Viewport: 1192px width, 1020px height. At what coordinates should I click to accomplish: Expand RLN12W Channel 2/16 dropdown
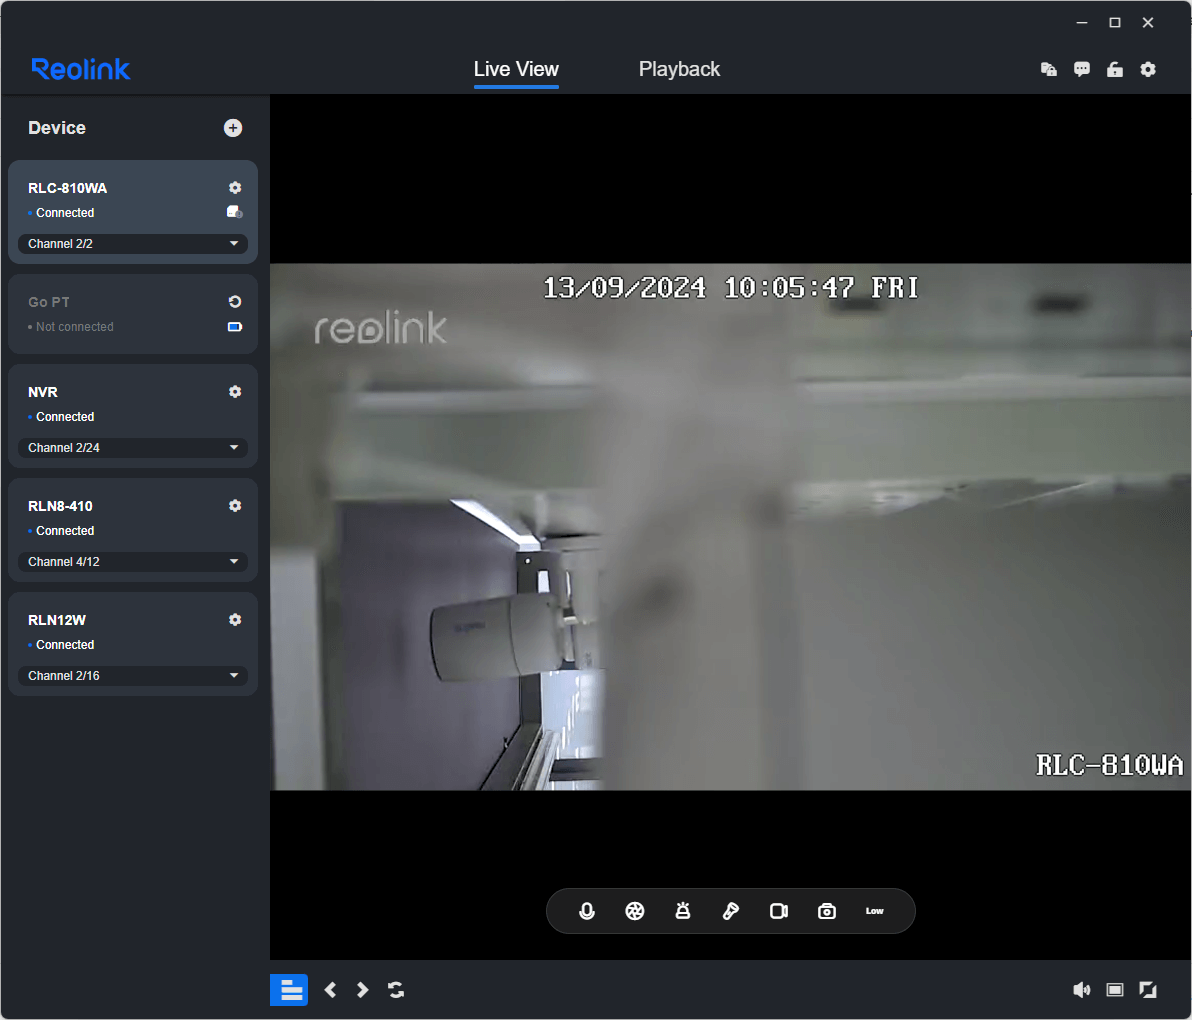132,676
